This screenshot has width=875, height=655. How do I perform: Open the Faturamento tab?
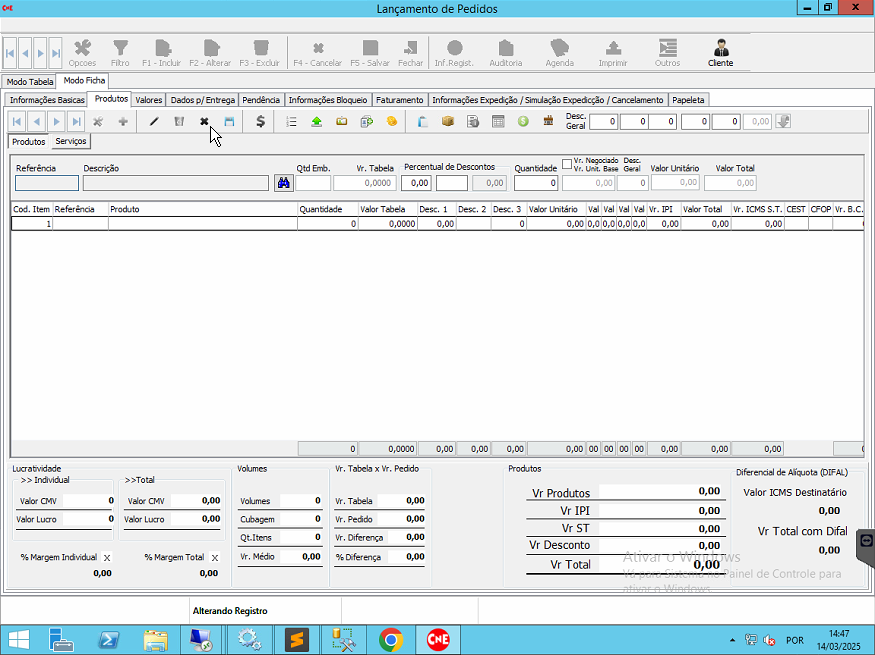coord(400,100)
